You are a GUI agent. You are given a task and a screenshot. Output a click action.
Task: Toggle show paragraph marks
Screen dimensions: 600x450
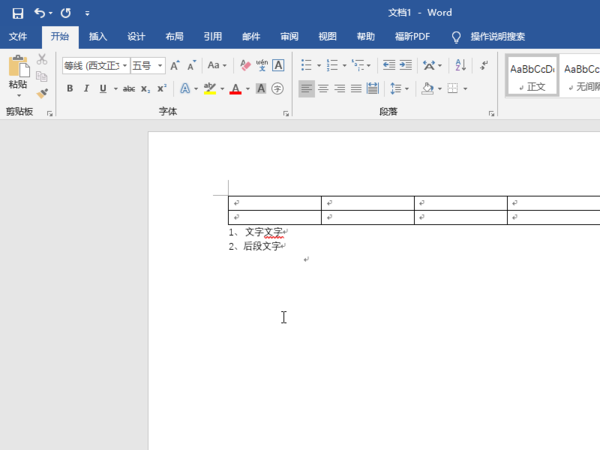click(x=484, y=65)
